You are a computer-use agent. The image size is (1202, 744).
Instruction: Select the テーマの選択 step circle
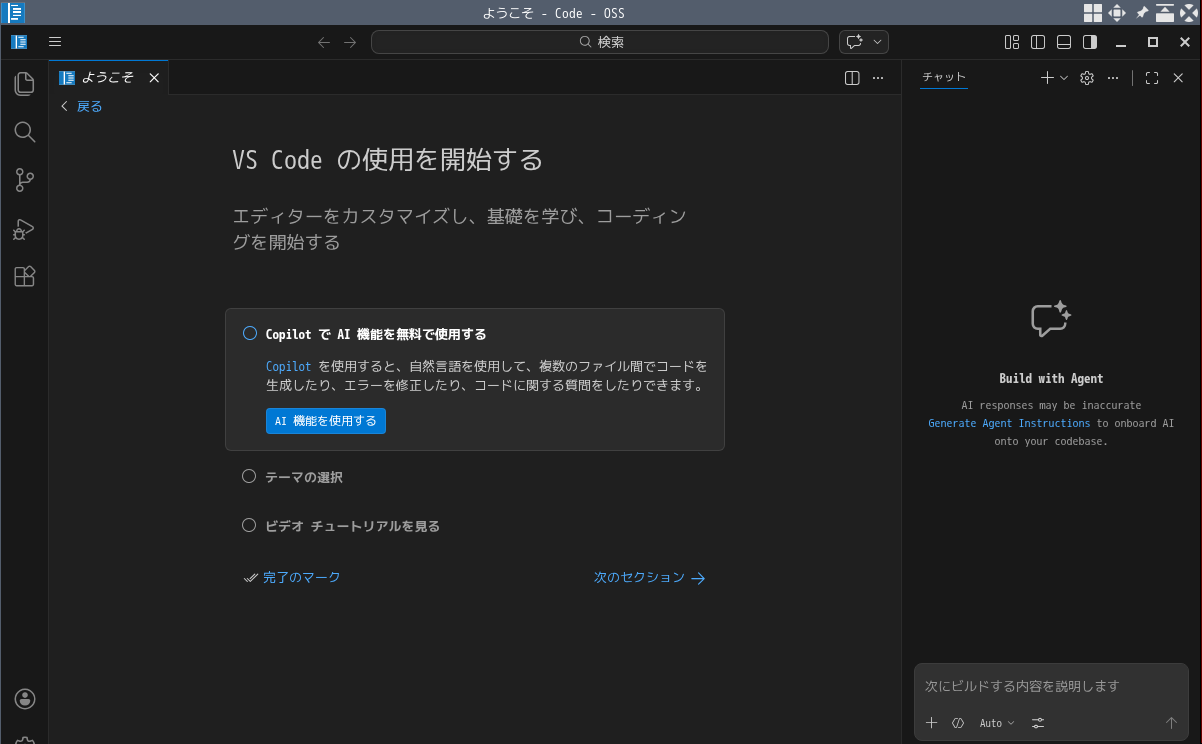(x=249, y=477)
